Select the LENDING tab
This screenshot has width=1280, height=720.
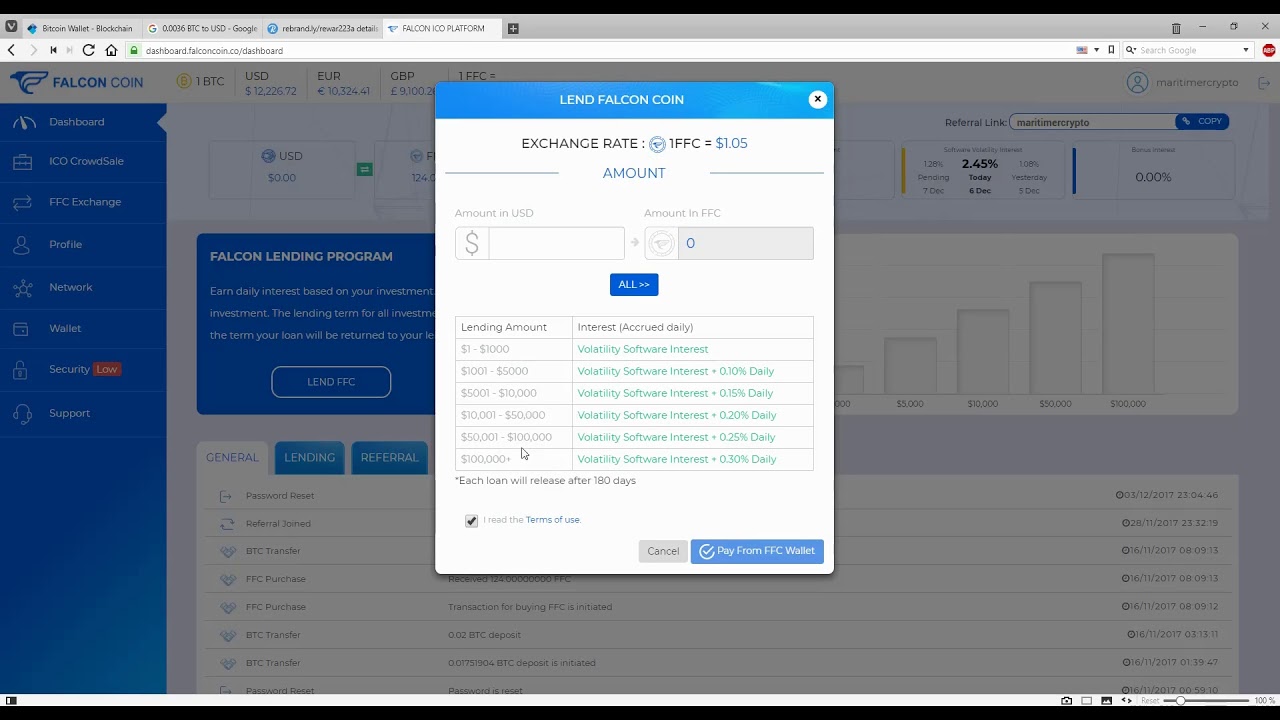[309, 457]
